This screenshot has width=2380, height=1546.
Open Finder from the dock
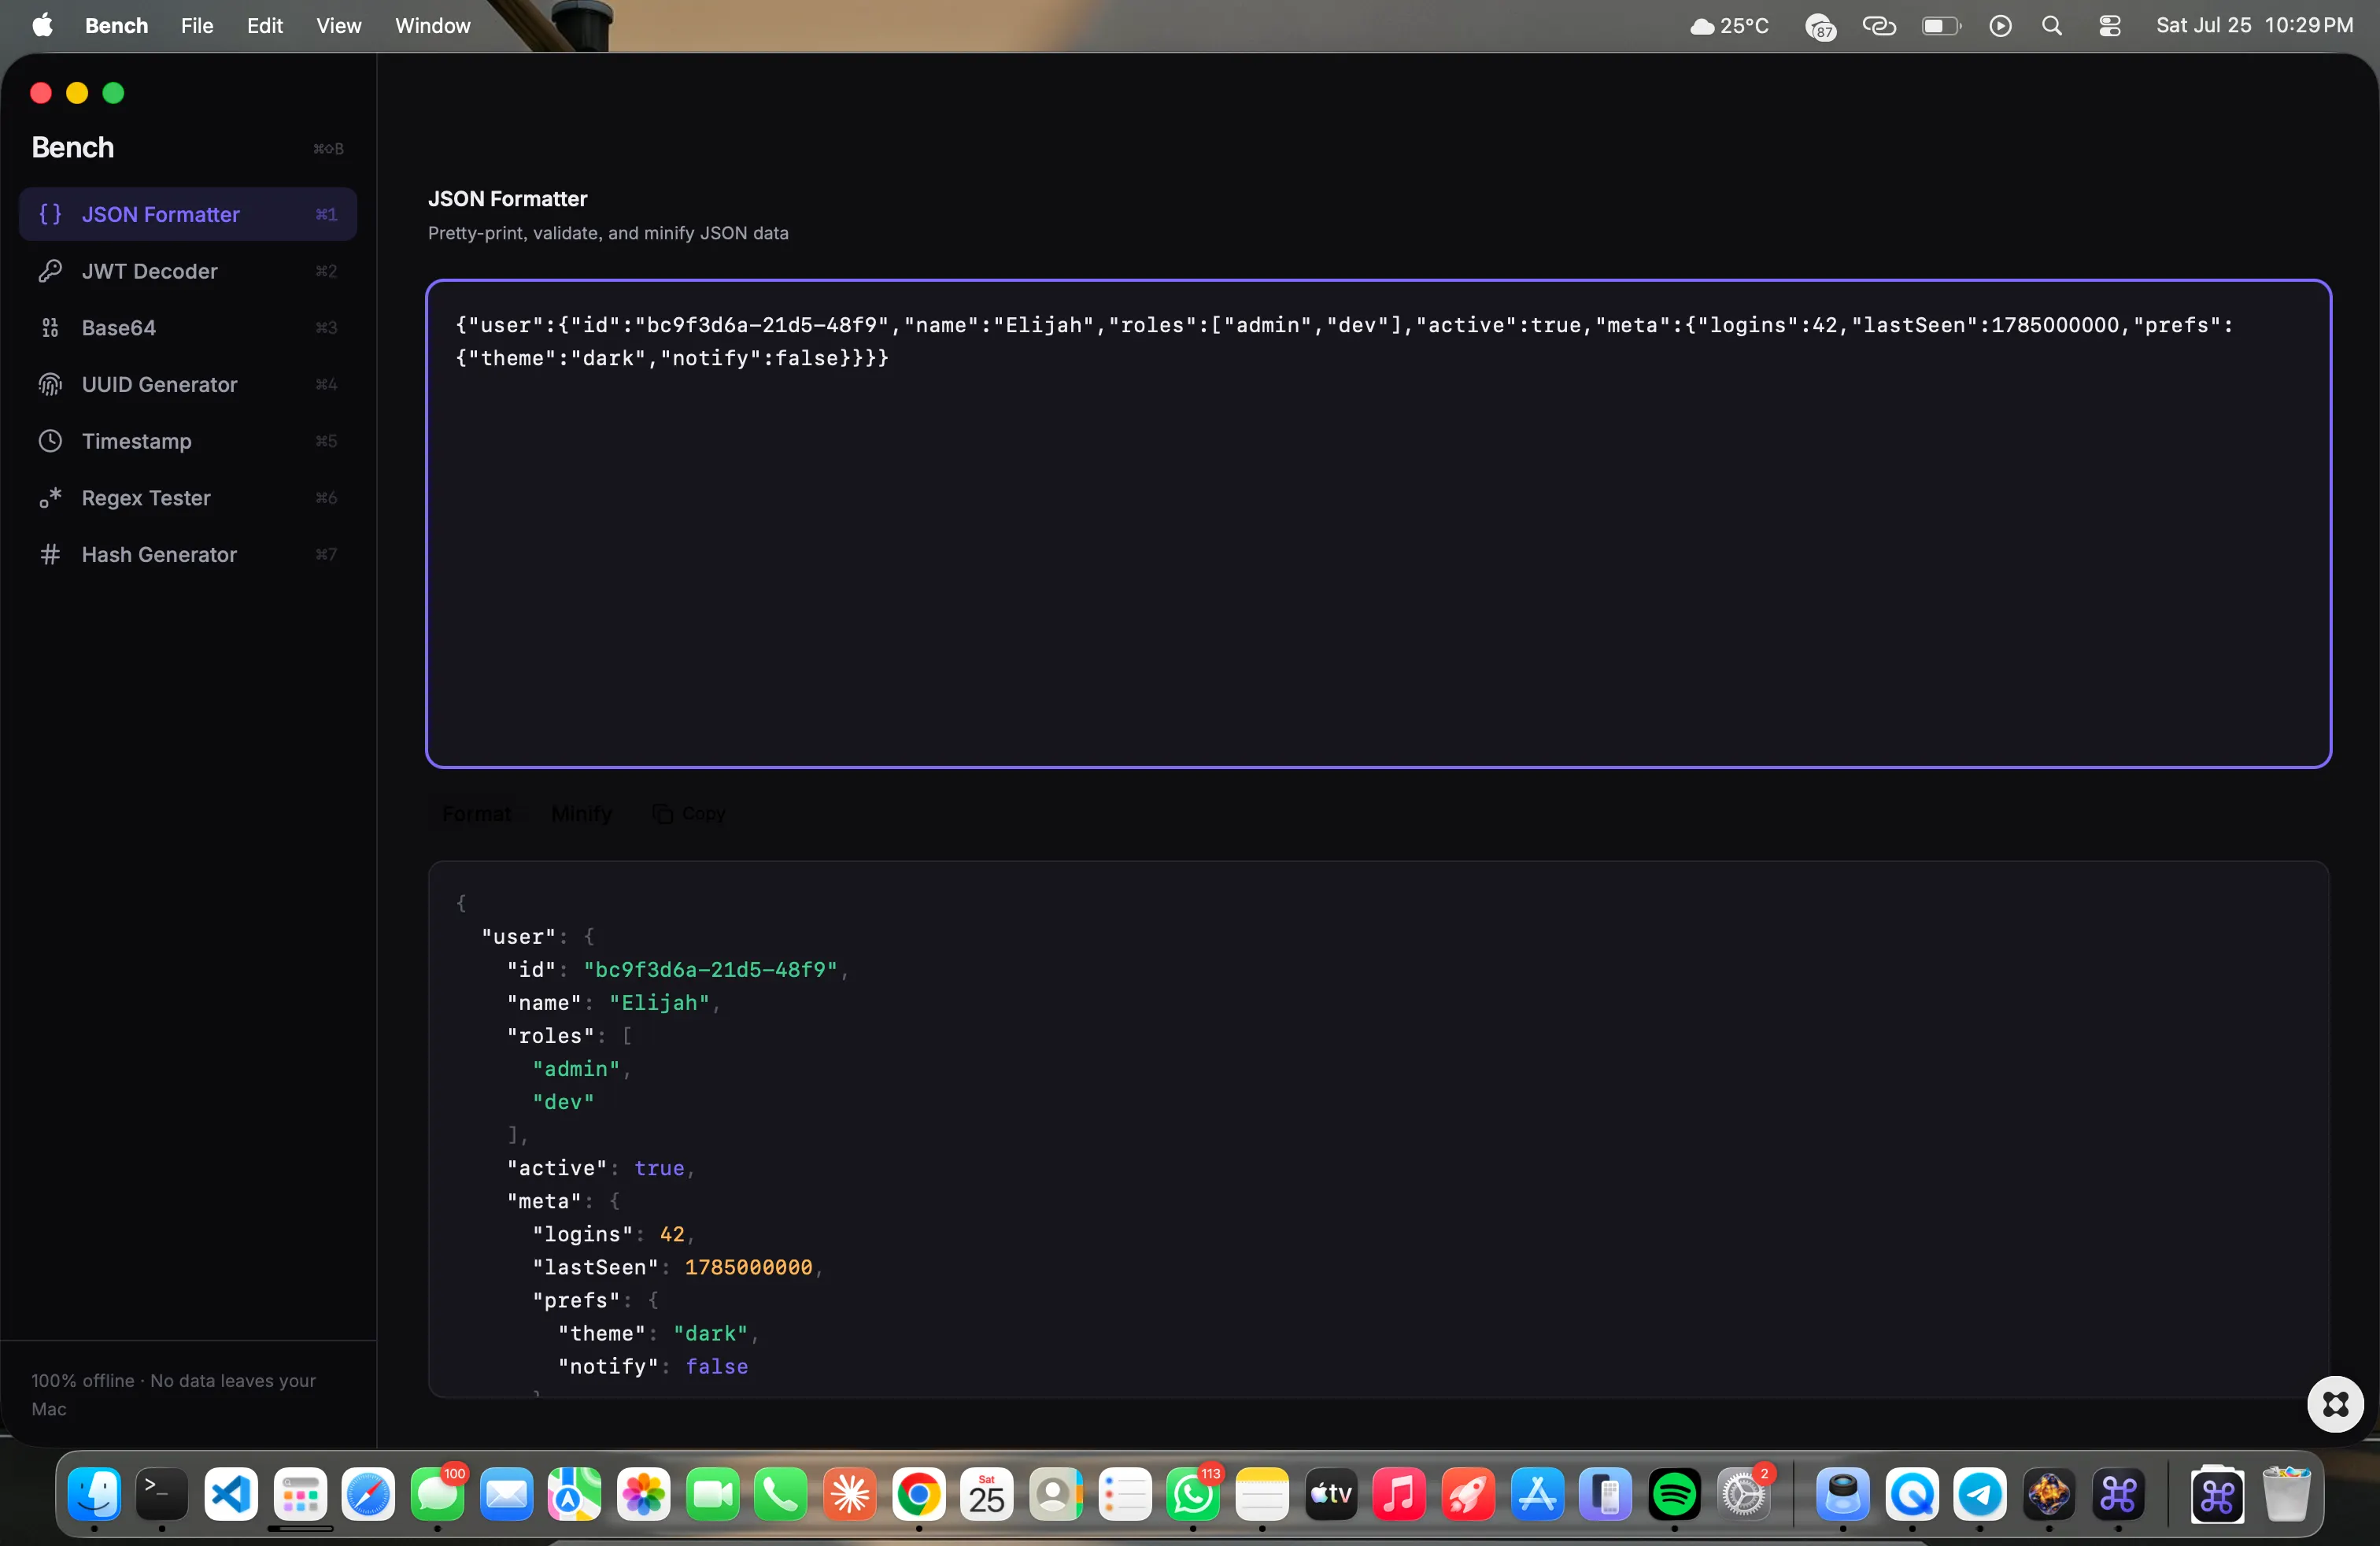click(94, 1495)
